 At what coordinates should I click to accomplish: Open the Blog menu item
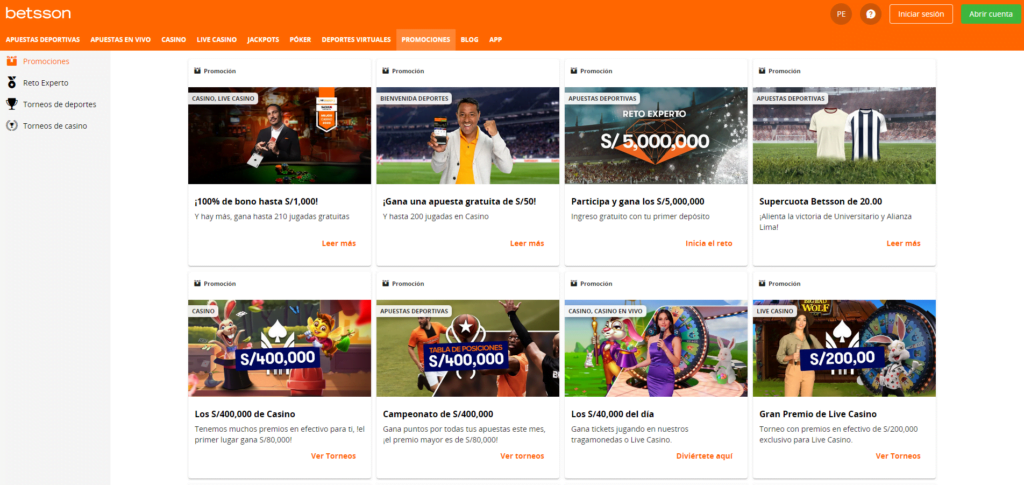[x=469, y=39]
